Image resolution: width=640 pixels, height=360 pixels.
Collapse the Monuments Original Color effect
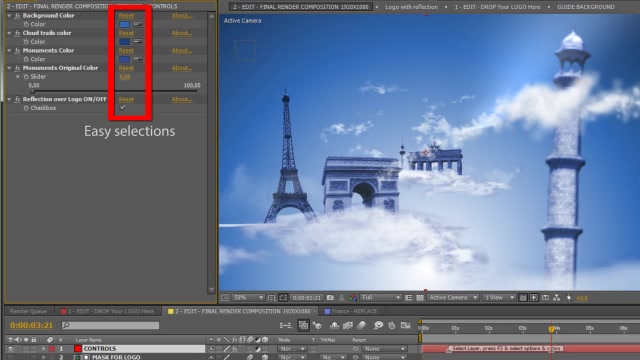(x=9, y=68)
